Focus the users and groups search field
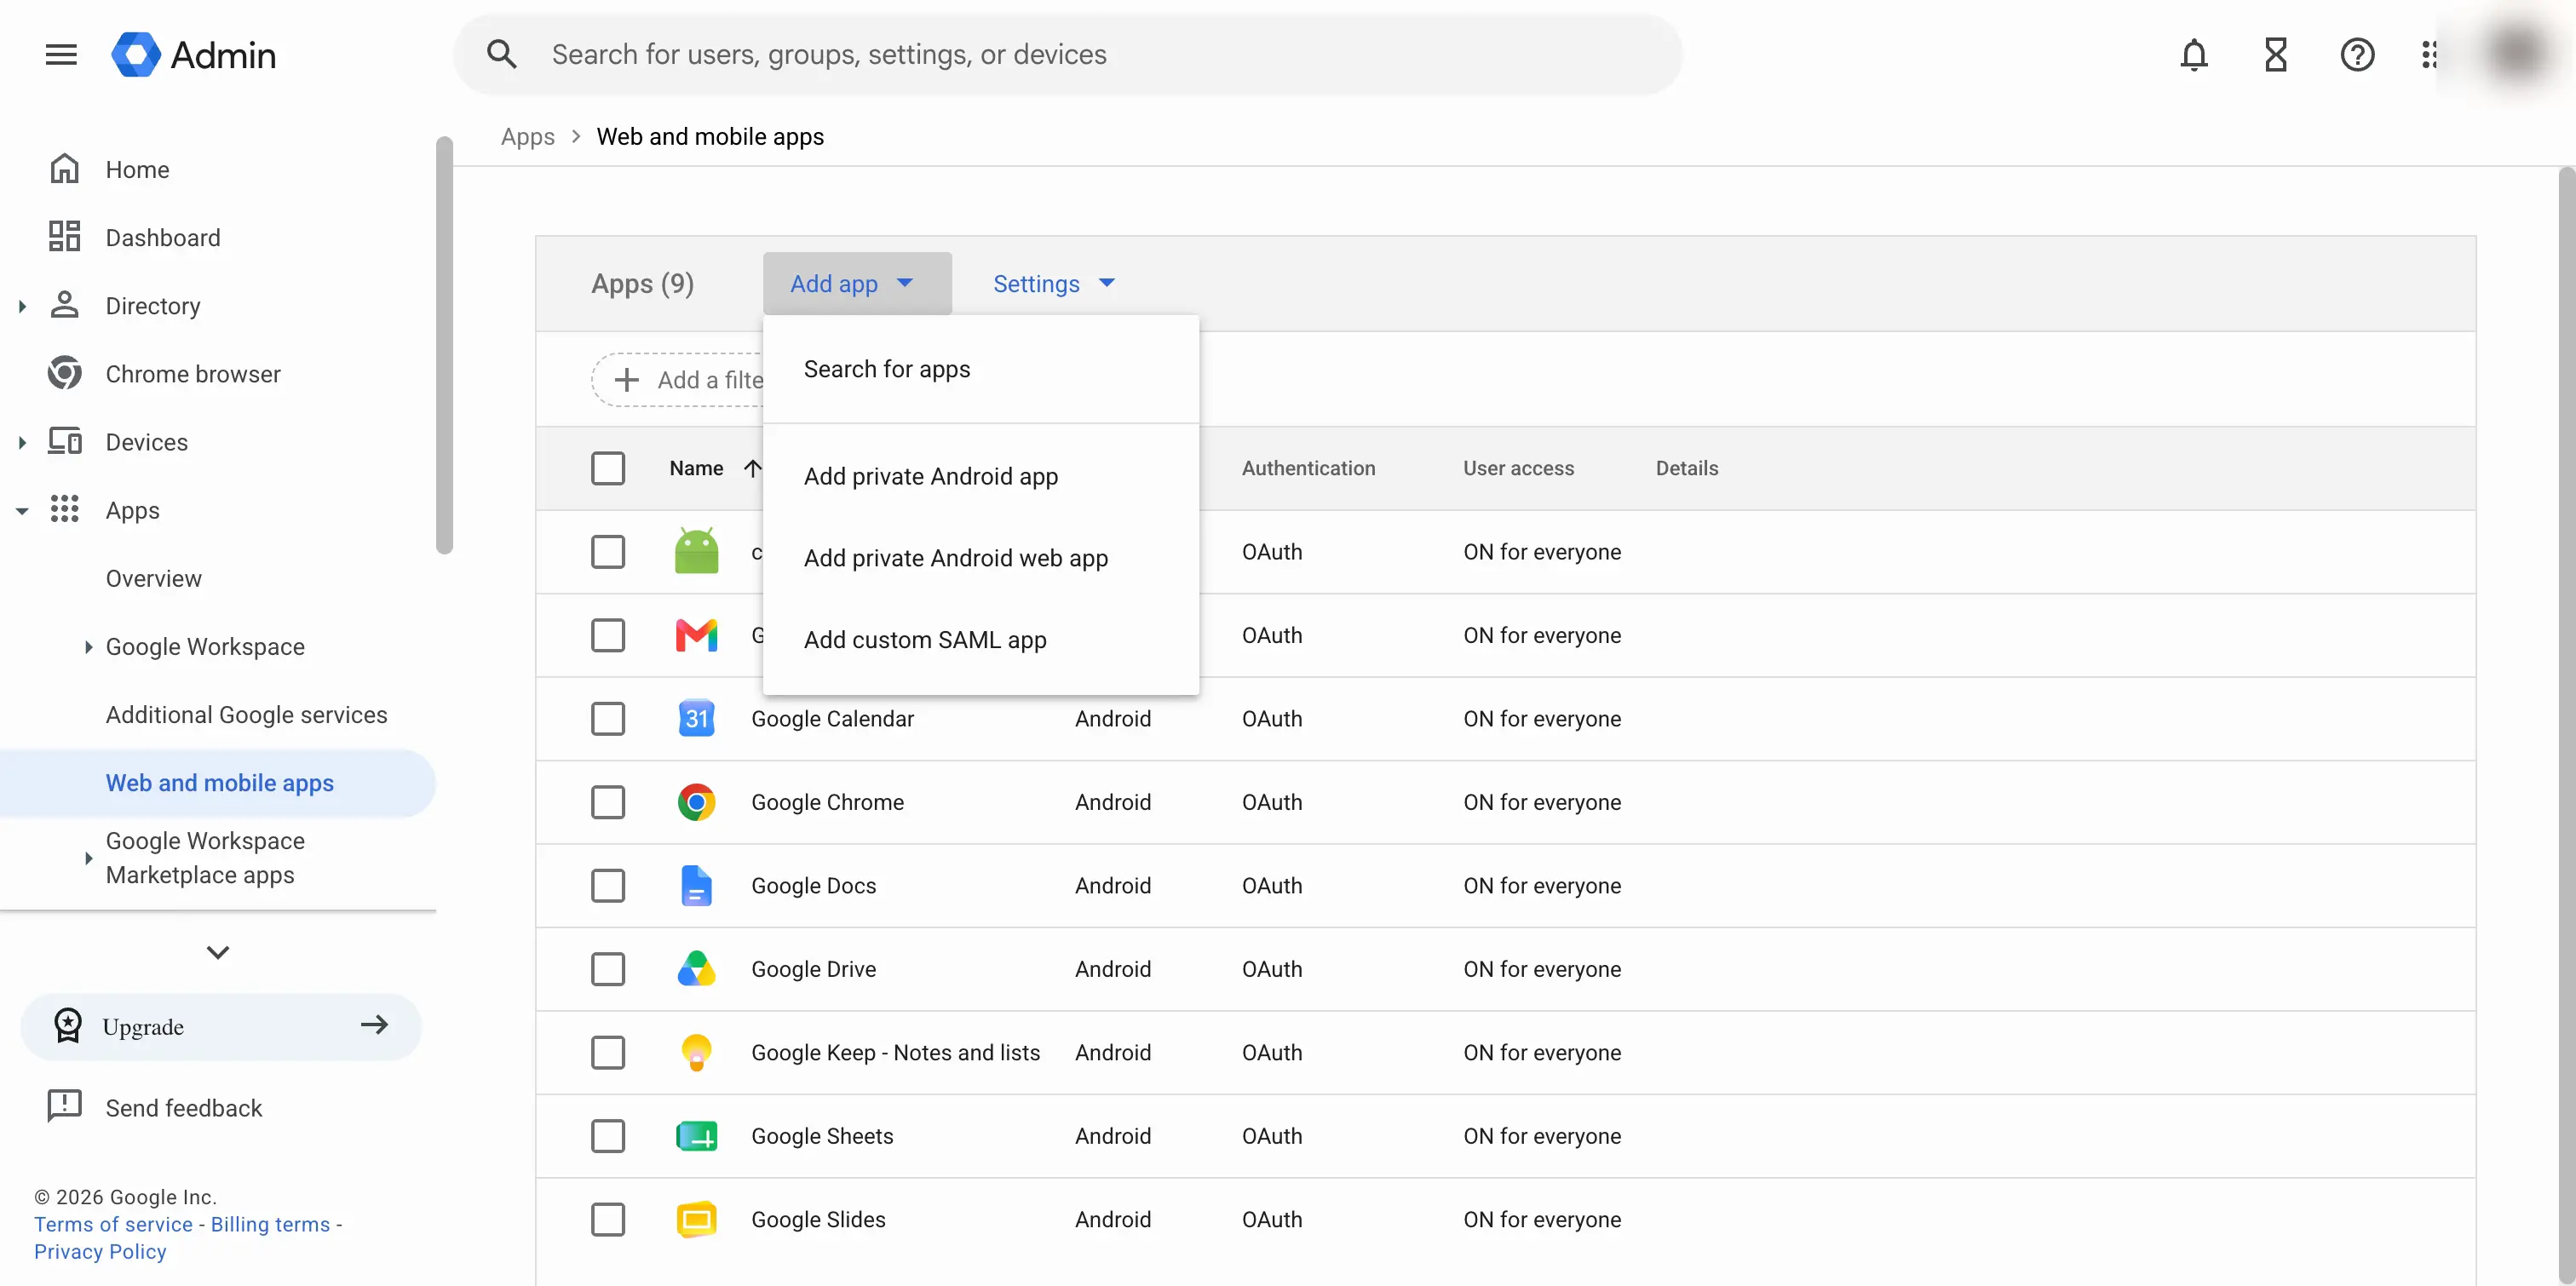Viewport: 2576px width, 1286px height. (x=1068, y=54)
